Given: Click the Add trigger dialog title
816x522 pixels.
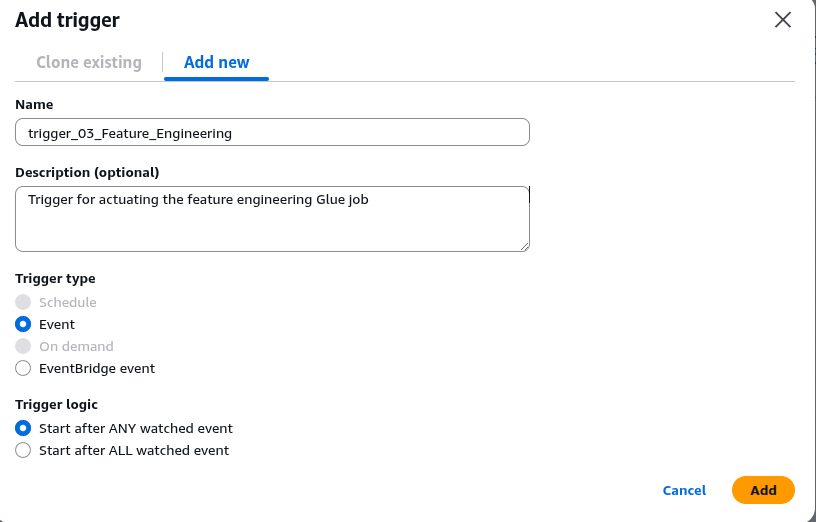Looking at the screenshot, I should [68, 20].
